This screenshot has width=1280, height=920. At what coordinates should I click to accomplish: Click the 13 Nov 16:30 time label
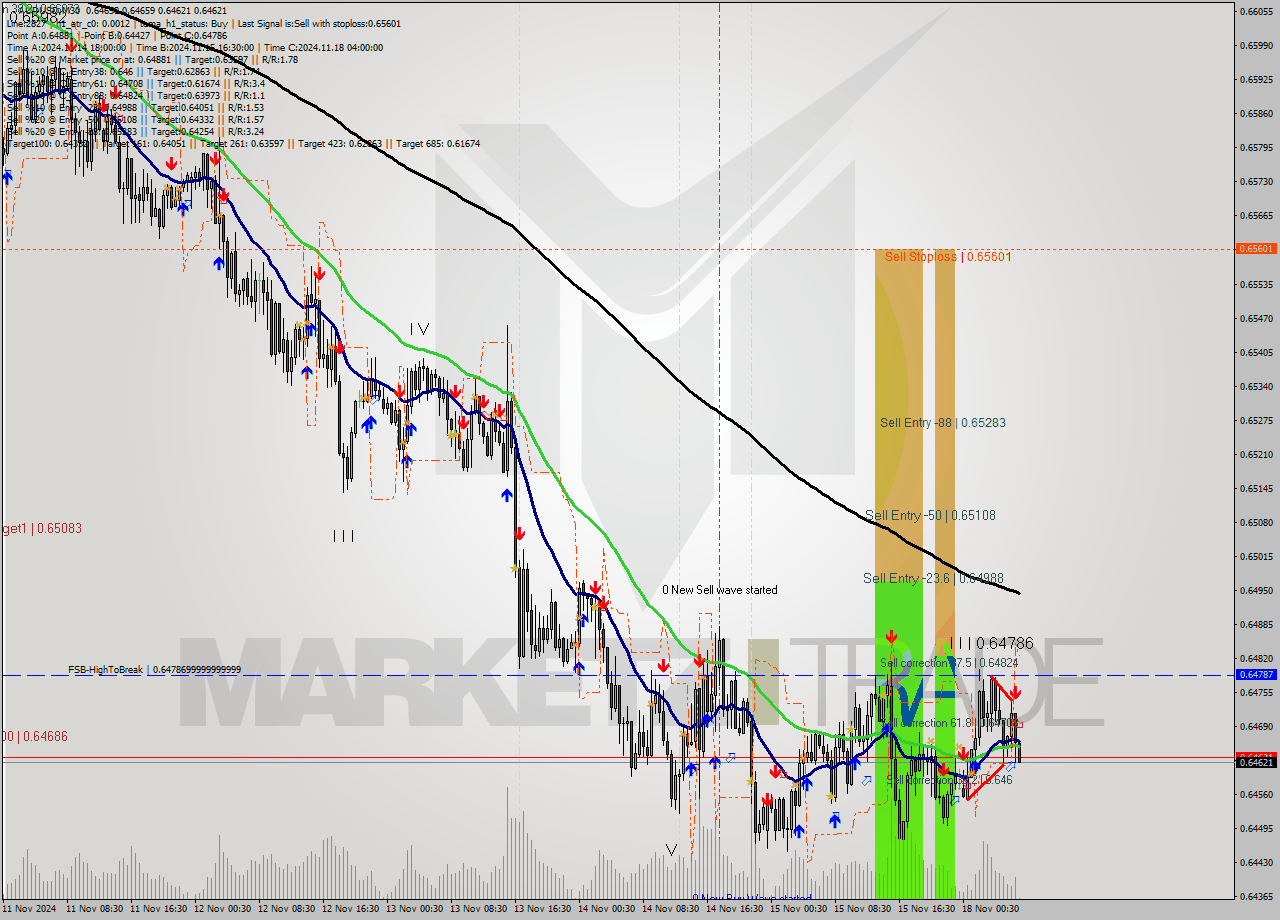tap(543, 909)
